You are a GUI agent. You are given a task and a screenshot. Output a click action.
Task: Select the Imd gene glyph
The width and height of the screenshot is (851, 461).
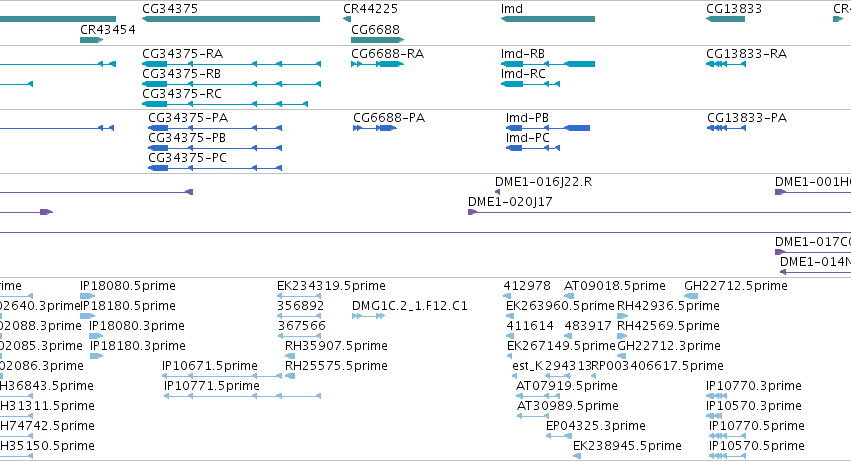pos(548,19)
